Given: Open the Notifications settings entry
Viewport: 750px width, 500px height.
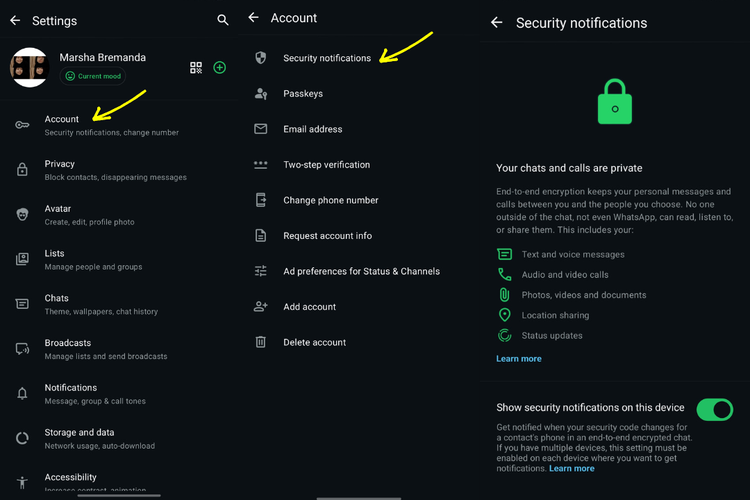Looking at the screenshot, I should (x=119, y=394).
